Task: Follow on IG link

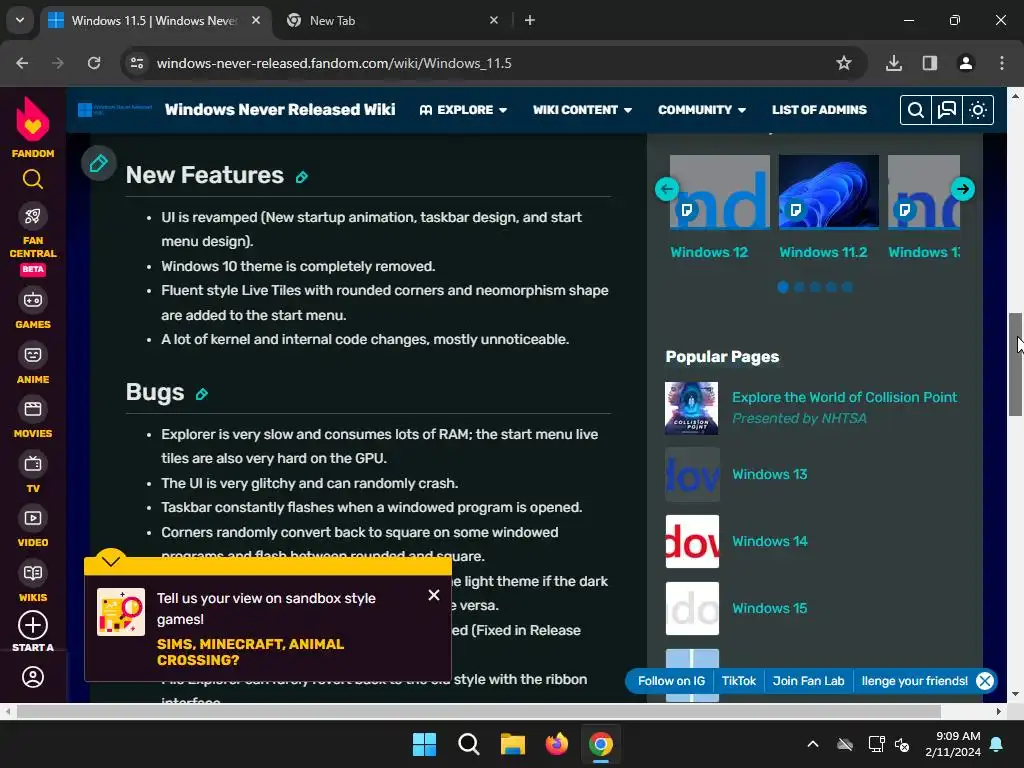Action: (x=671, y=681)
